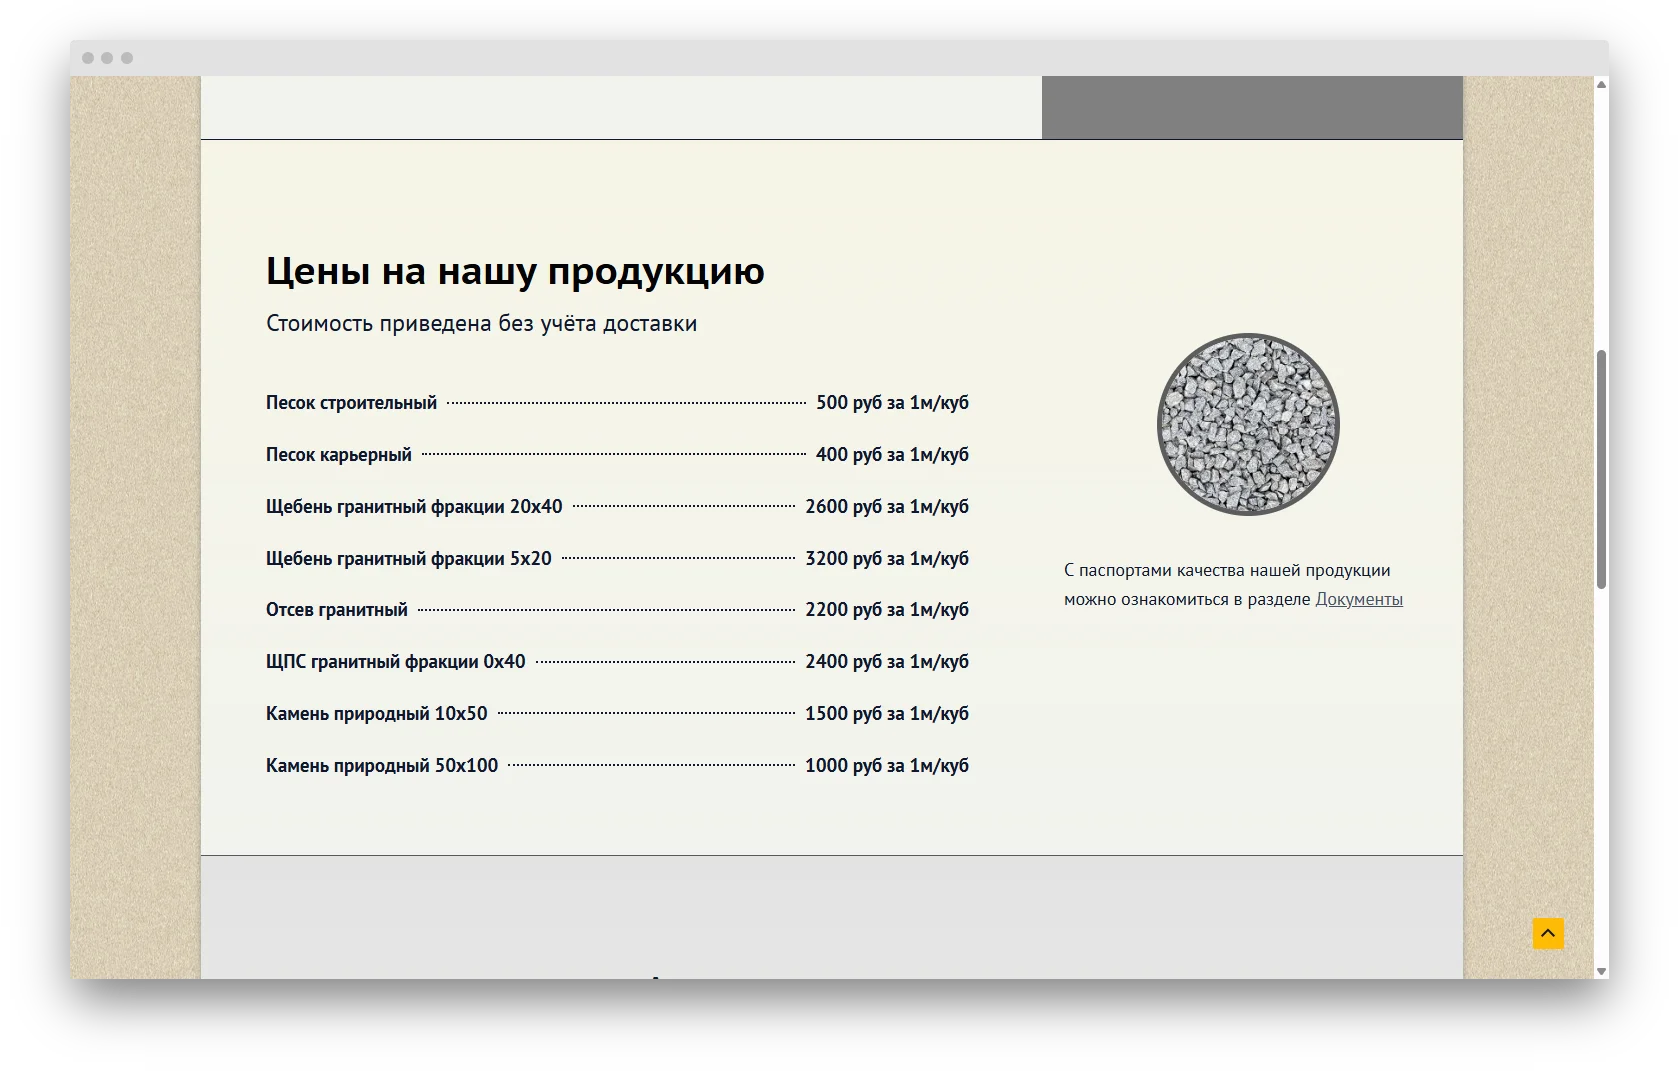This screenshot has height=1079, width=1679.
Task: Click the Щебень гранитный фракции 5х20 entry
Action: [408, 558]
